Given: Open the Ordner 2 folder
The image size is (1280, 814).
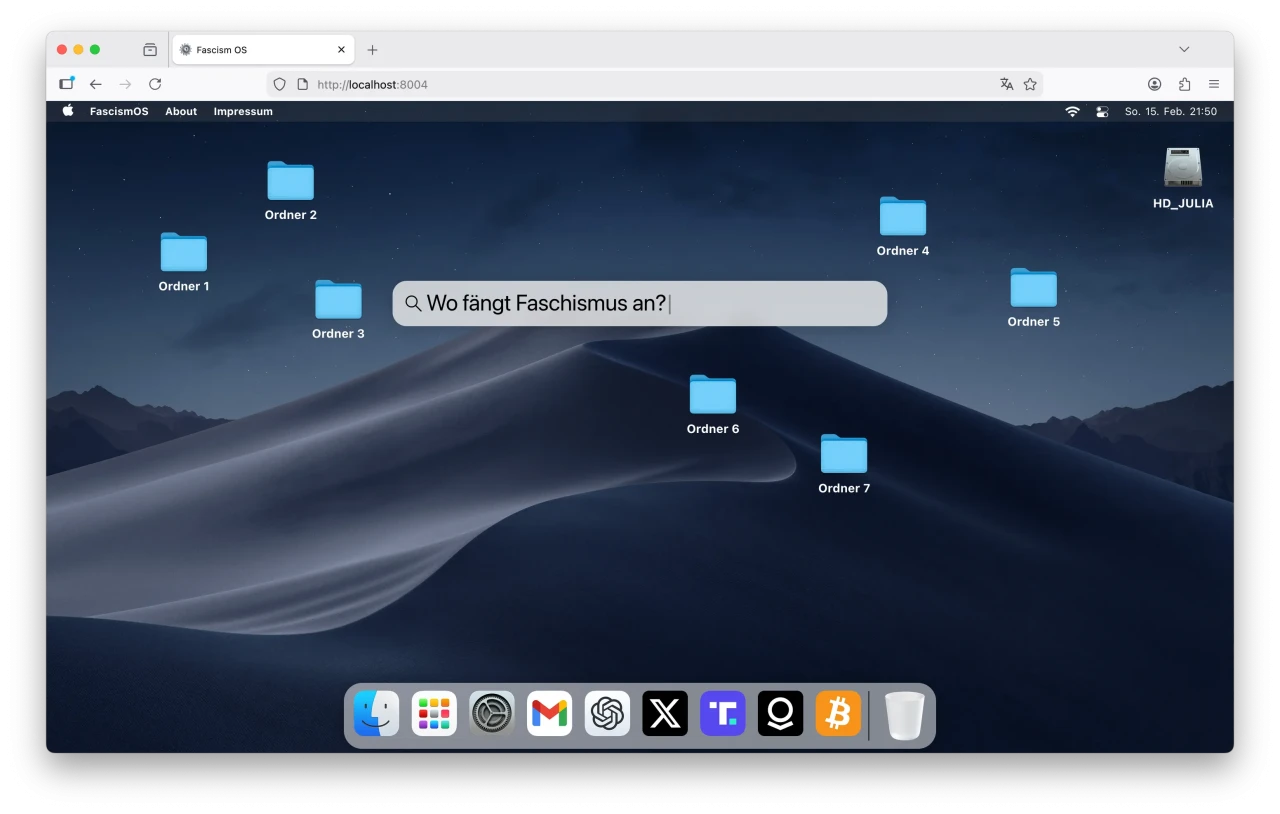Looking at the screenshot, I should point(291,182).
